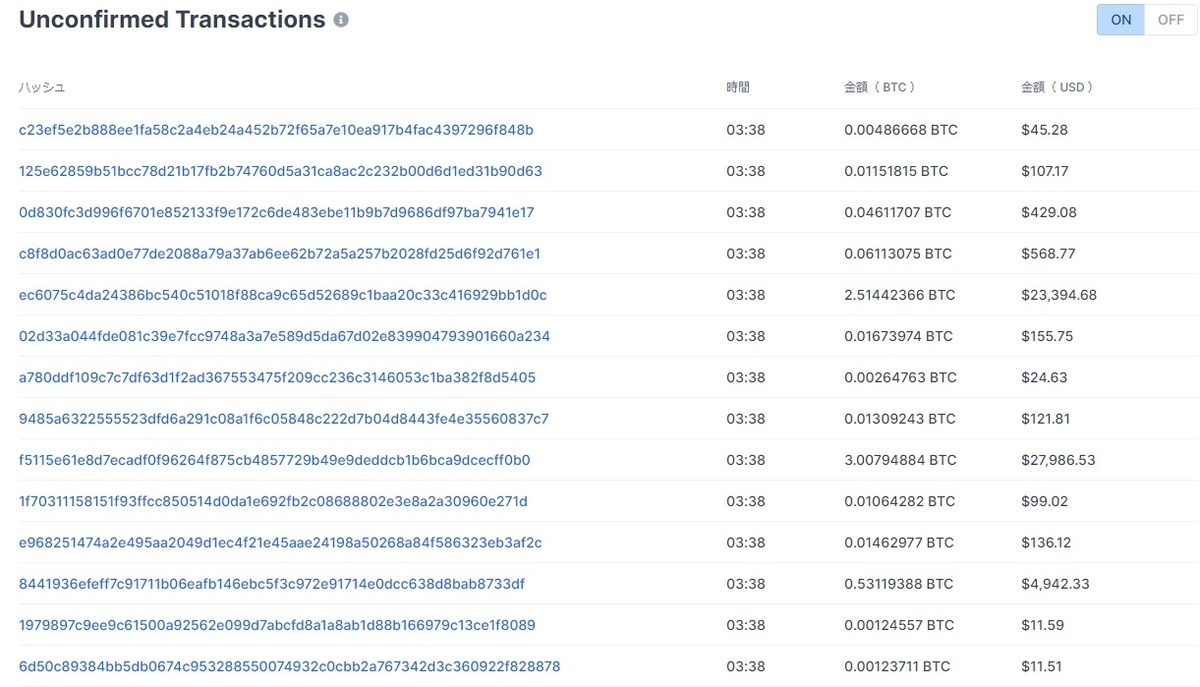The image size is (1200, 687).
Task: Open transaction hash starting with f5115e61e8d7
Action: (274, 460)
